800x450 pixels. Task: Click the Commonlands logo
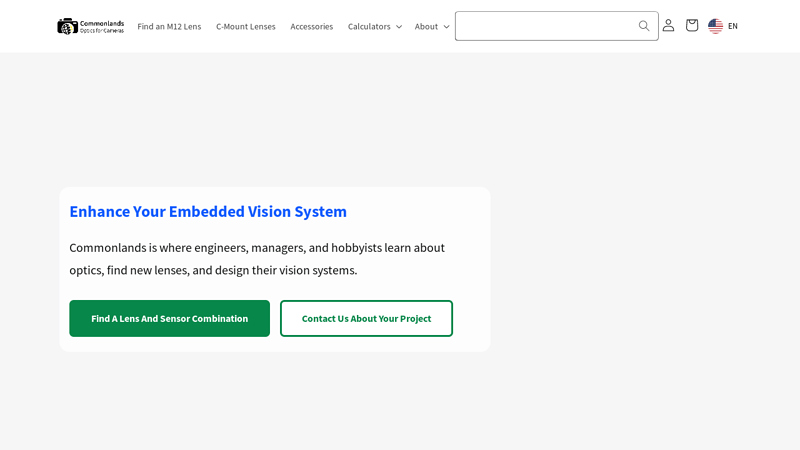pyautogui.click(x=90, y=26)
